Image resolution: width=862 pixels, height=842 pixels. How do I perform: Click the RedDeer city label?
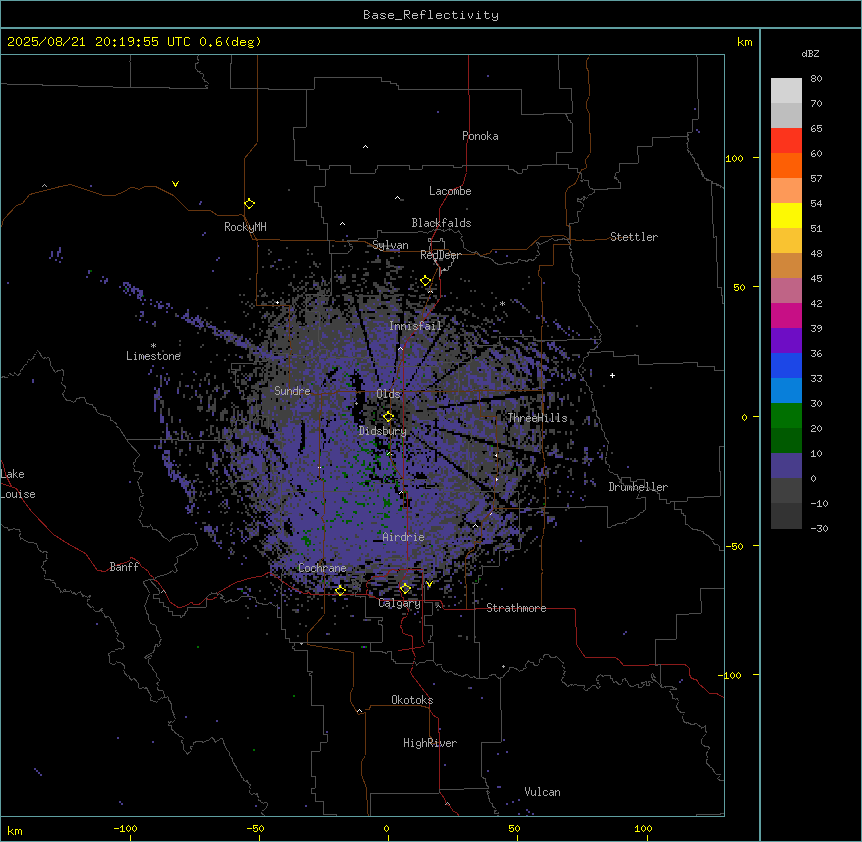click(440, 255)
